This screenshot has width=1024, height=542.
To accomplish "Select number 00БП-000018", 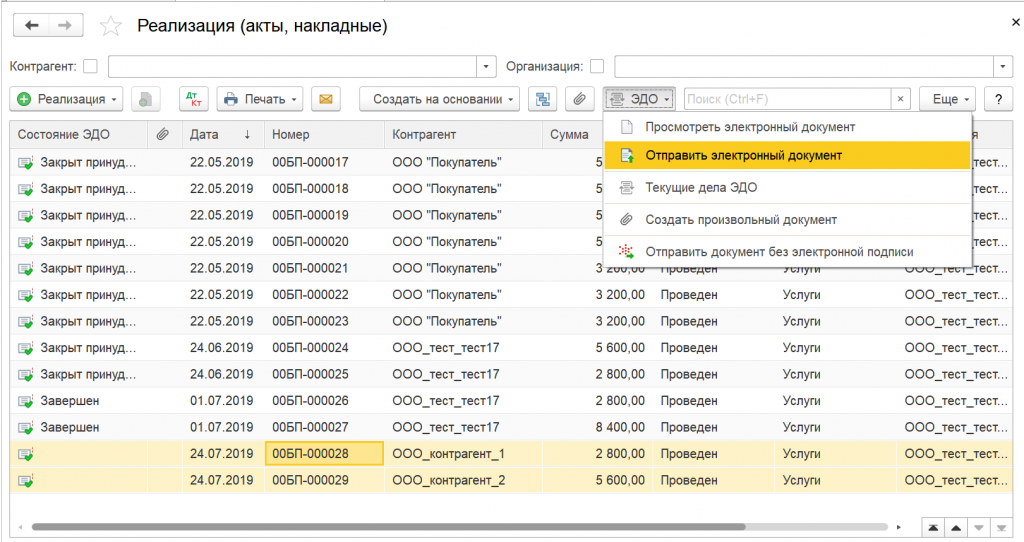I will (x=310, y=189).
